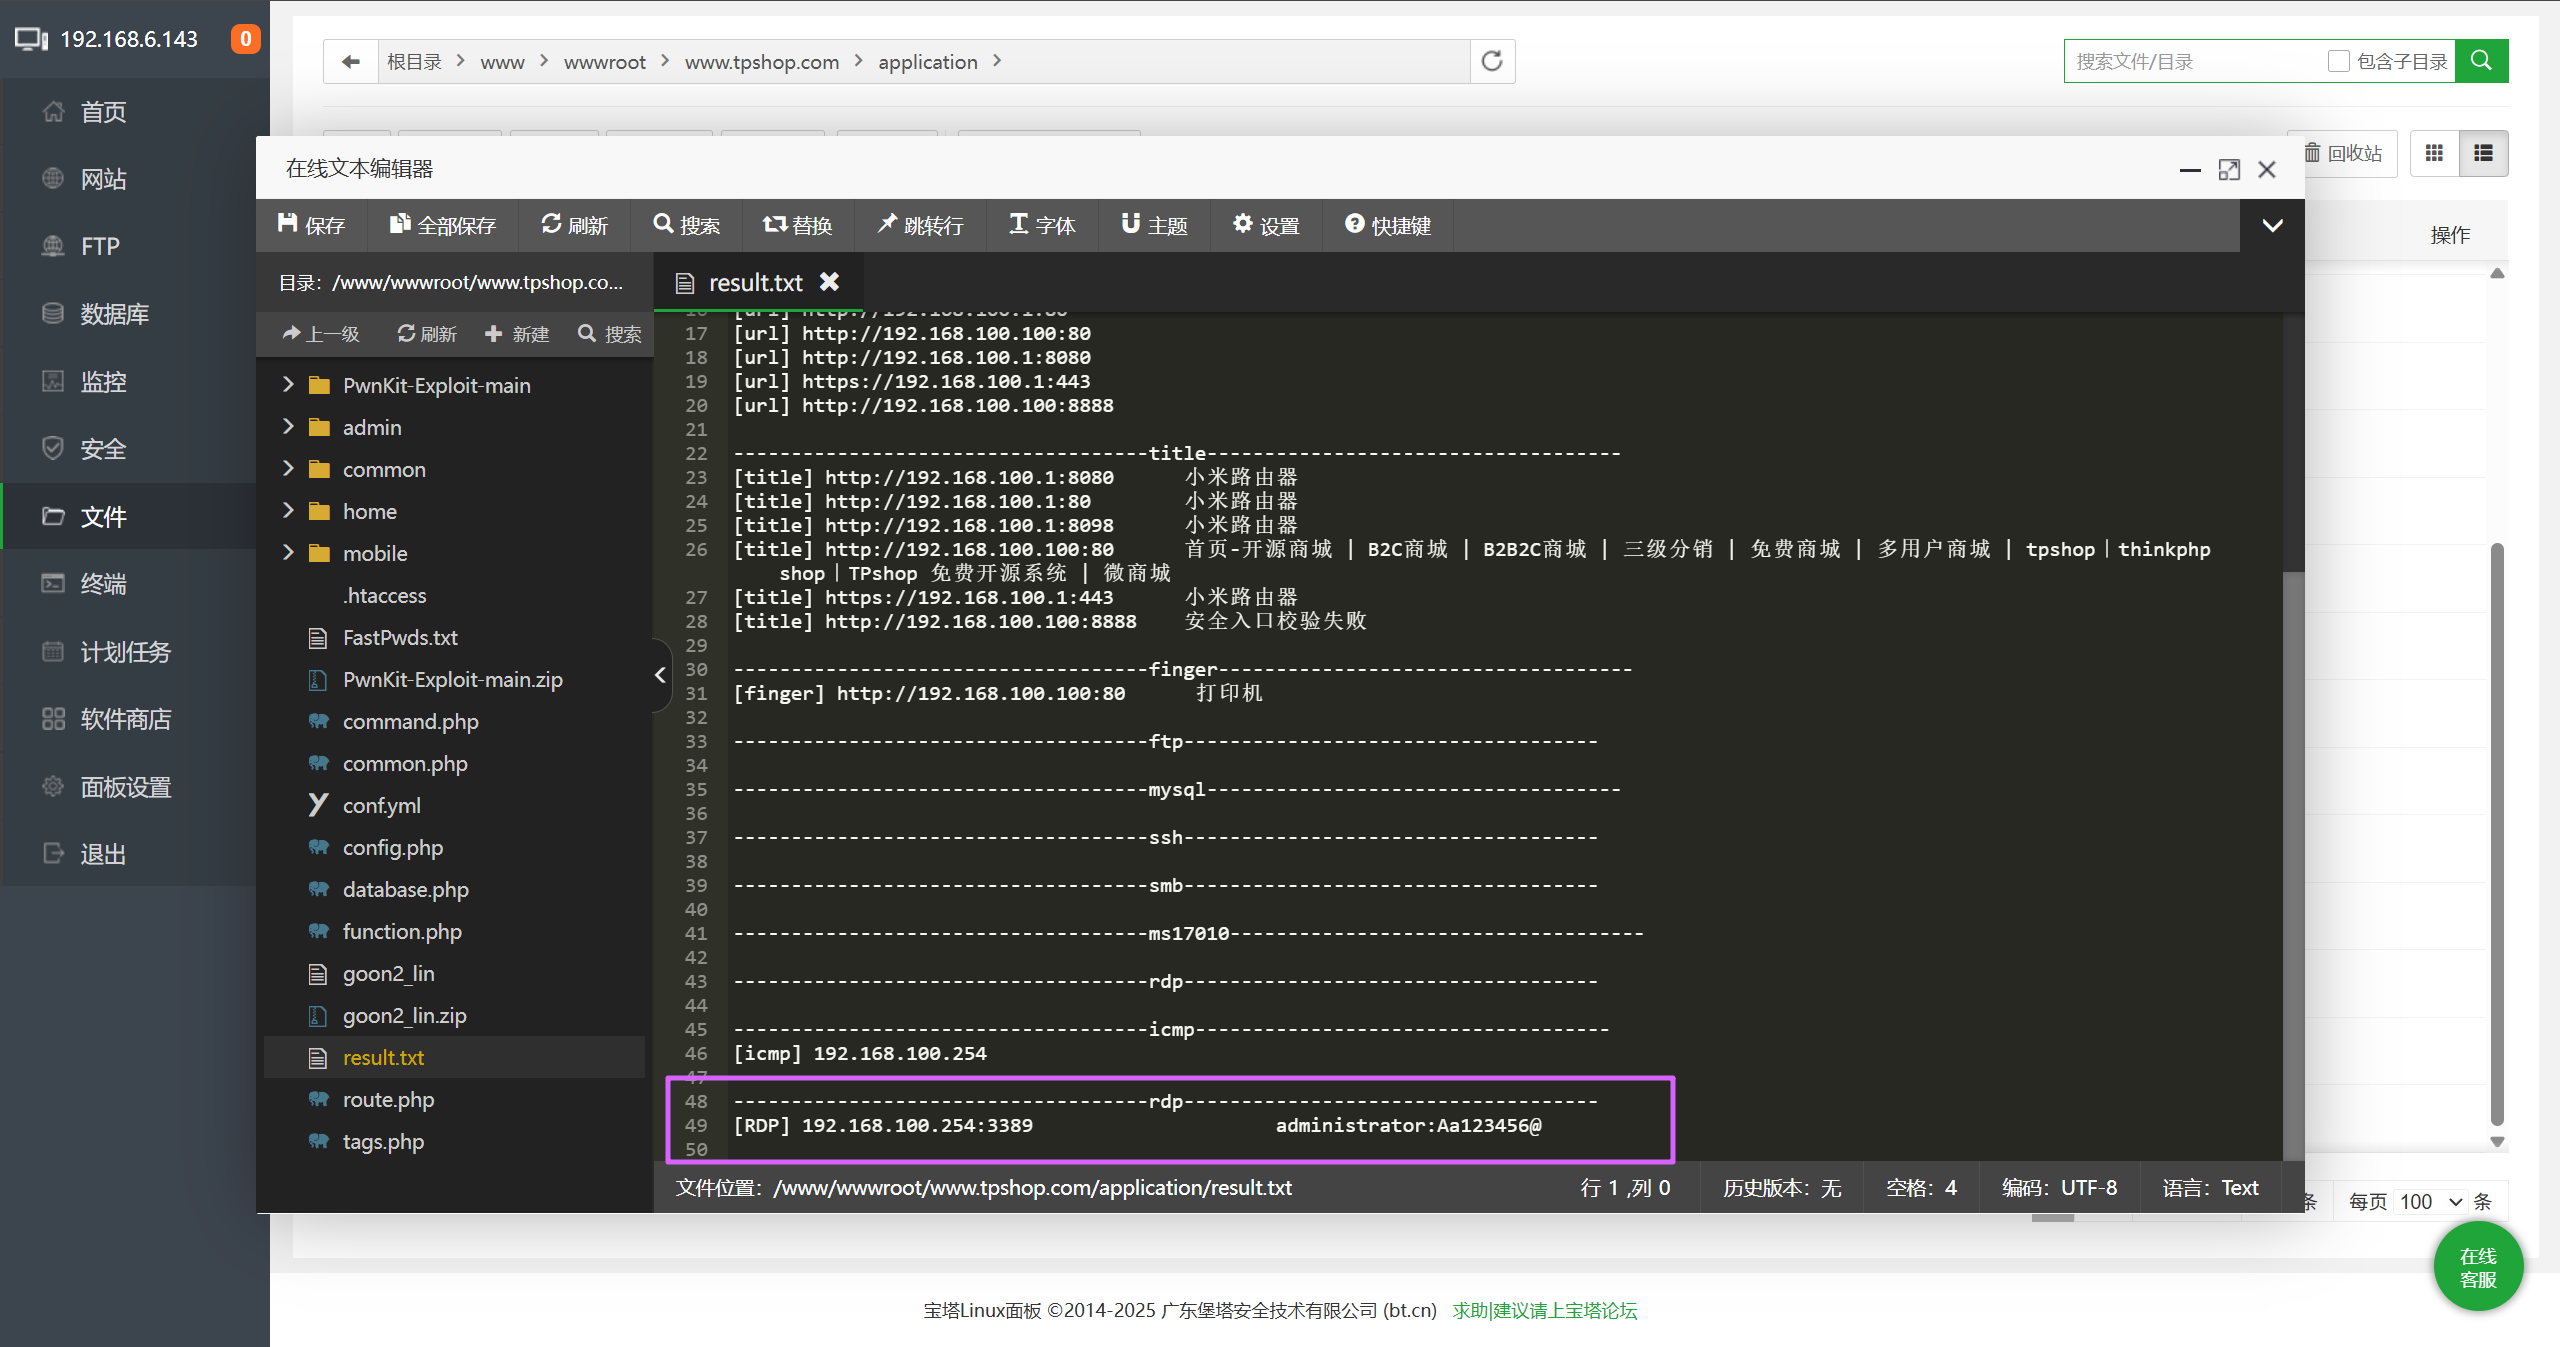Open Home (首页) in left sidebar

(x=103, y=112)
